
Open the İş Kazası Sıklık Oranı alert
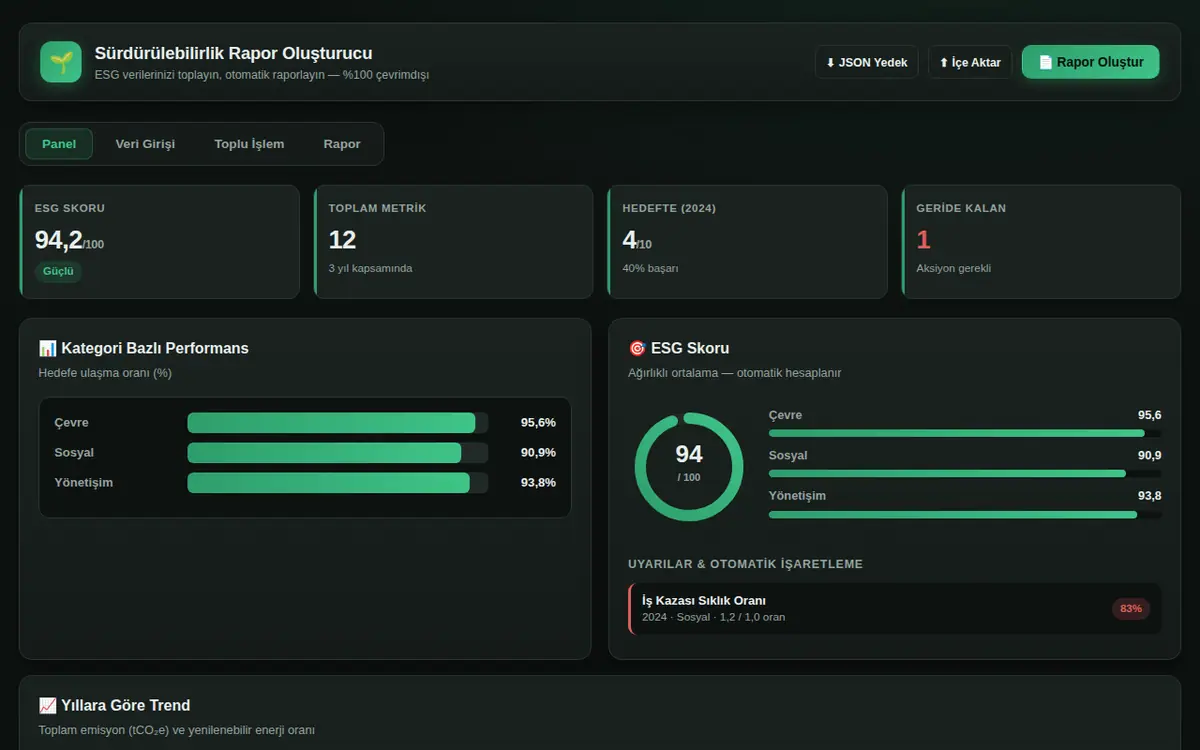(x=895, y=608)
